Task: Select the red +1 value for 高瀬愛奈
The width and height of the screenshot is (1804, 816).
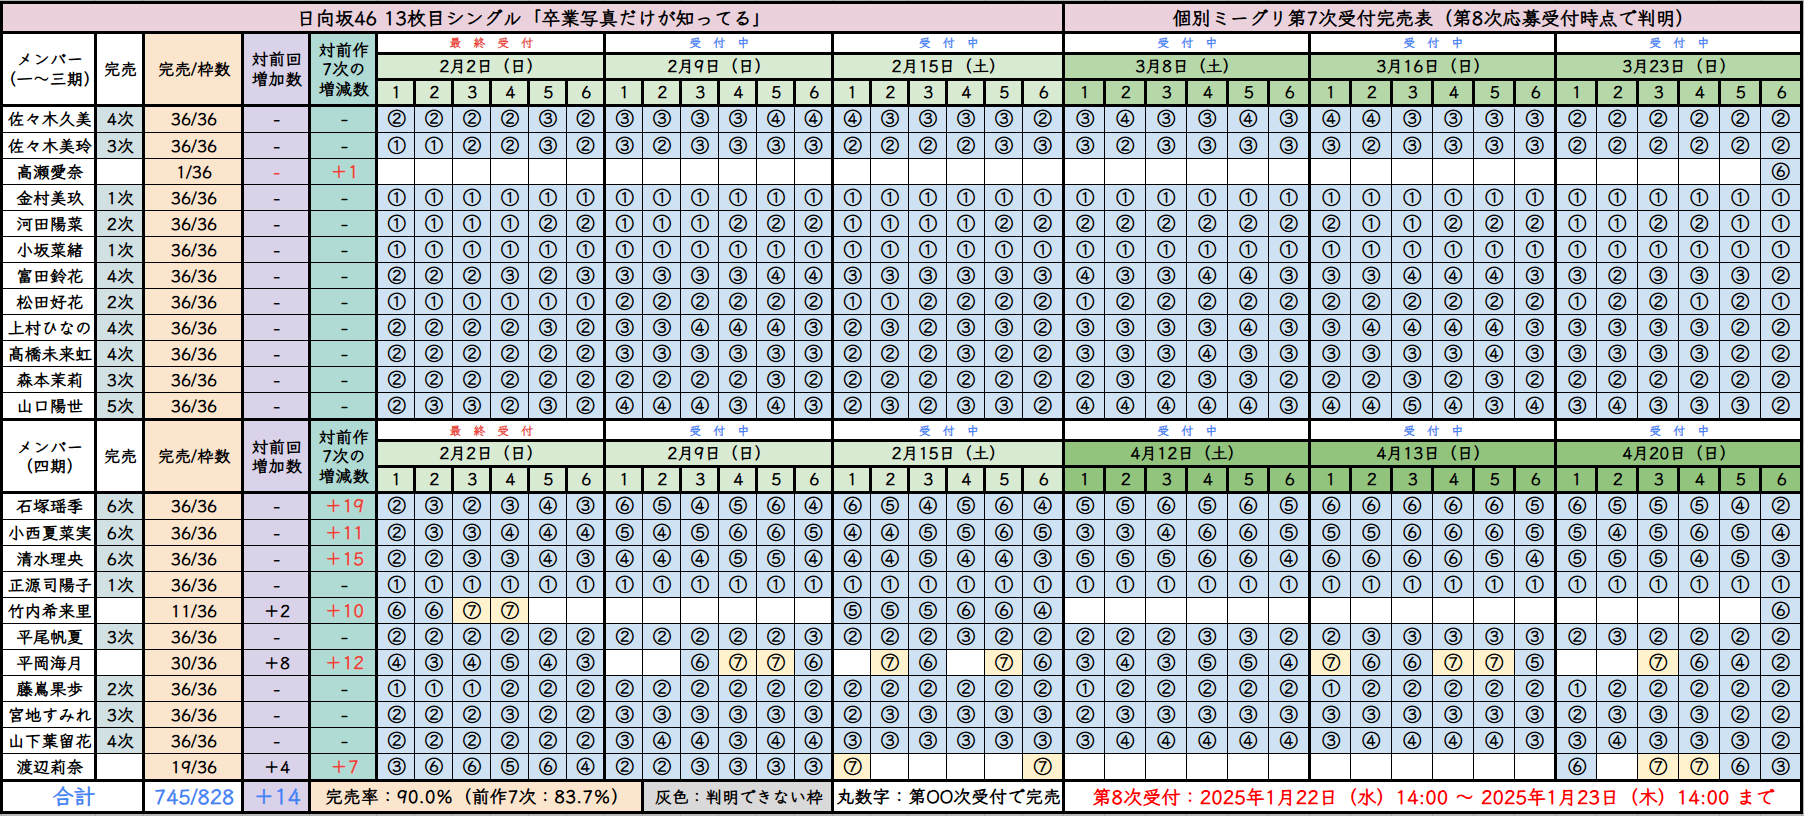Action: click(344, 172)
